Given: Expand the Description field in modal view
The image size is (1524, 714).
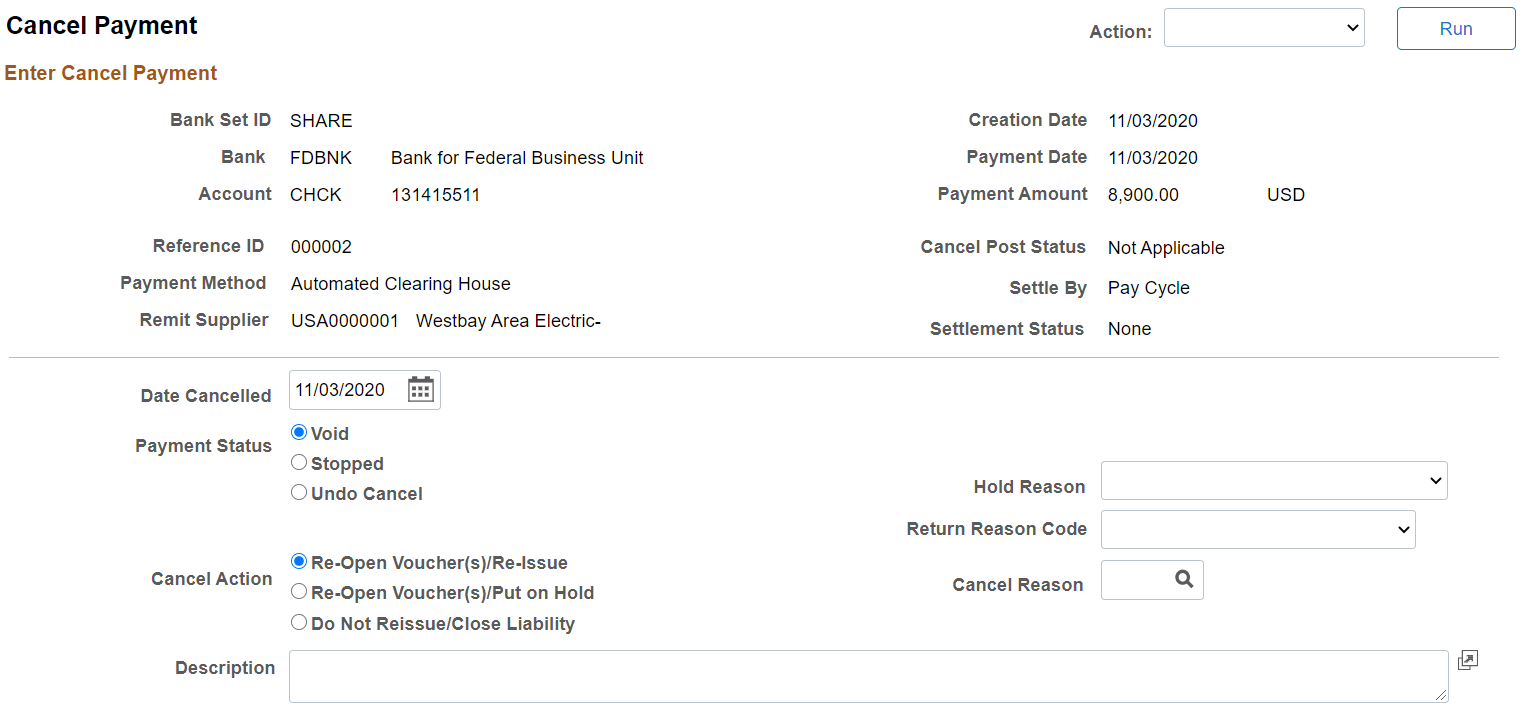Looking at the screenshot, I should tap(1468, 660).
